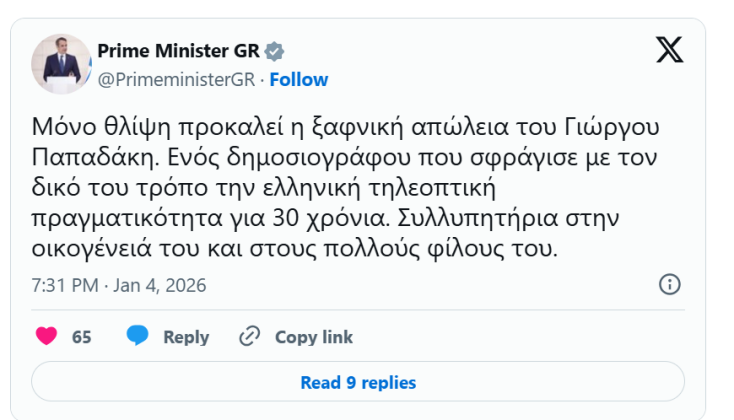This screenshot has width=734, height=420.
Task: Click the blue reply speech bubble icon
Action: tap(138, 337)
